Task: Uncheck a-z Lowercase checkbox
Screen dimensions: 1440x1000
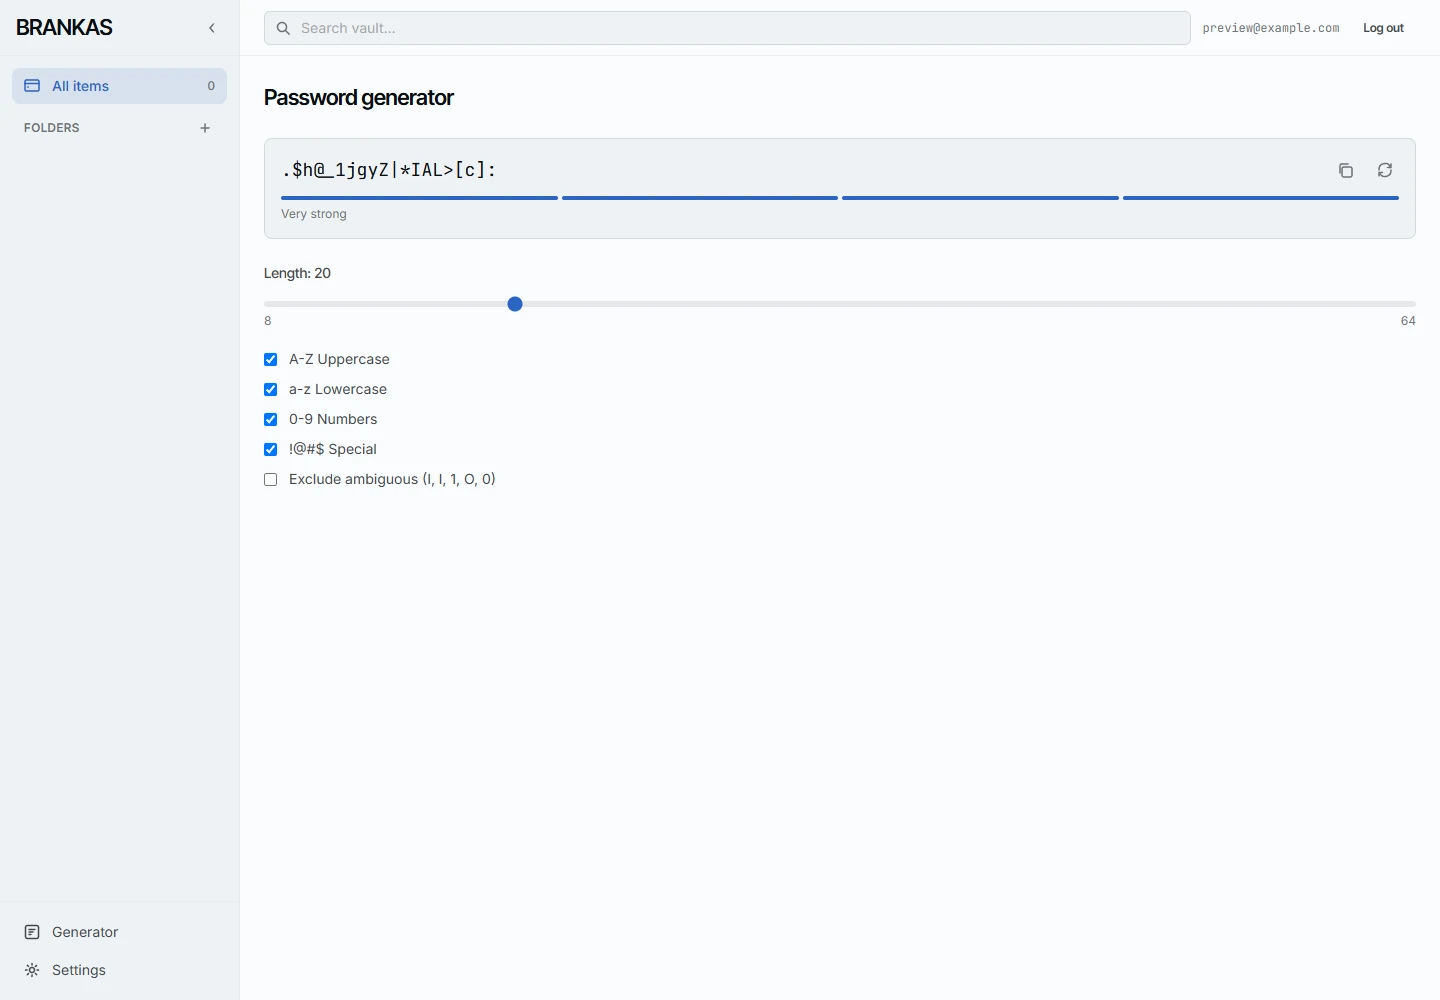Action: [270, 389]
